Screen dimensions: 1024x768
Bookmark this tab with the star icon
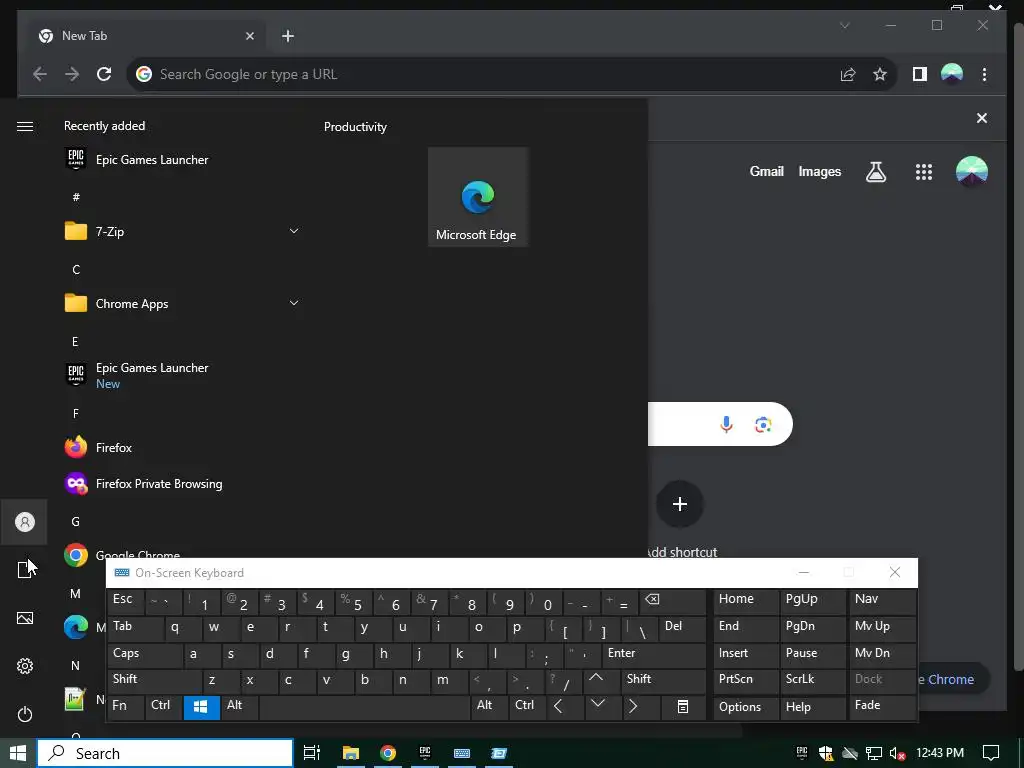coord(880,74)
